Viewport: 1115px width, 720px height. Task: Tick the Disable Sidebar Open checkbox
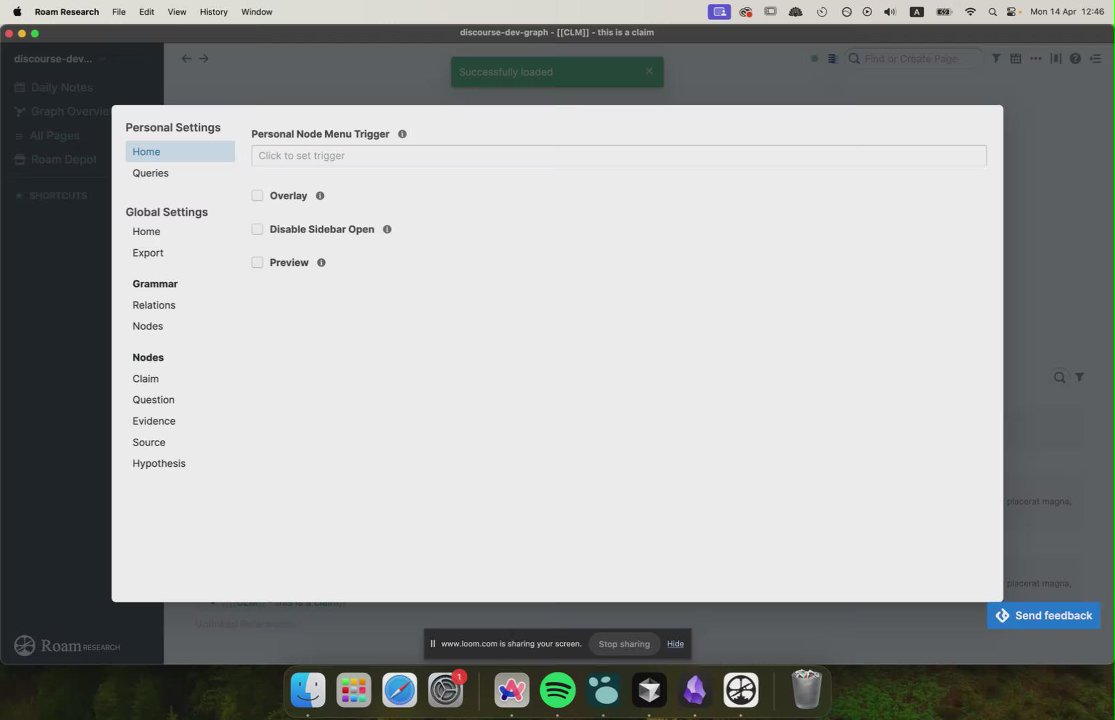click(257, 229)
